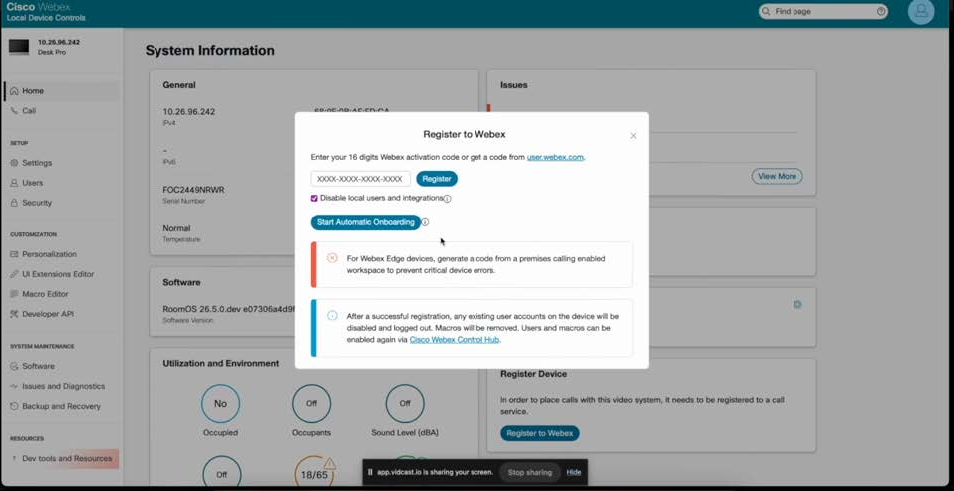Click the sharing bar pause icon
This screenshot has width=954, height=491.
click(370, 472)
